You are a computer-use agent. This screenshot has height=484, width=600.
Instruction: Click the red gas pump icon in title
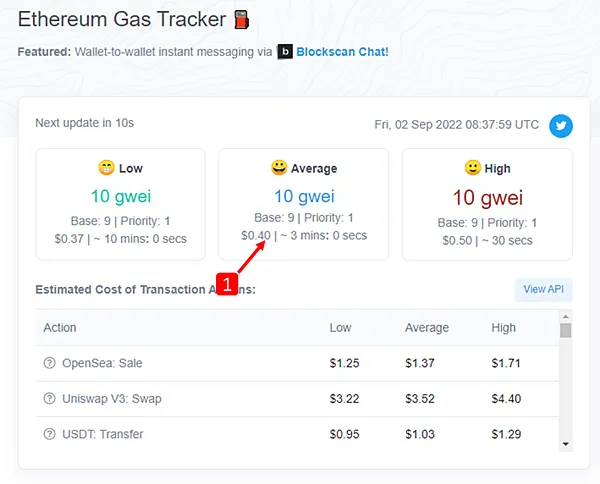pyautogui.click(x=241, y=19)
